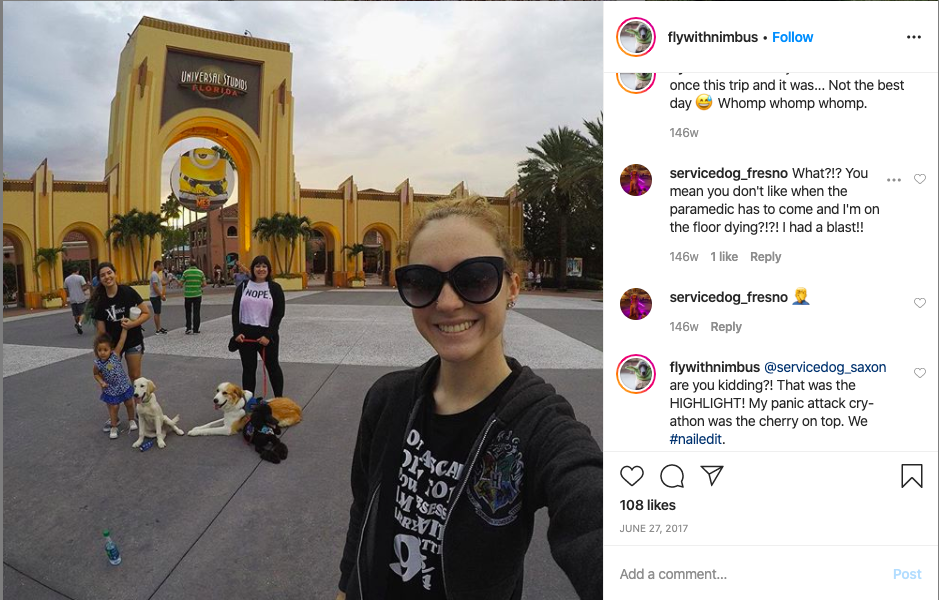Follow the flywithnimbus account
The image size is (939, 600).
792,37
